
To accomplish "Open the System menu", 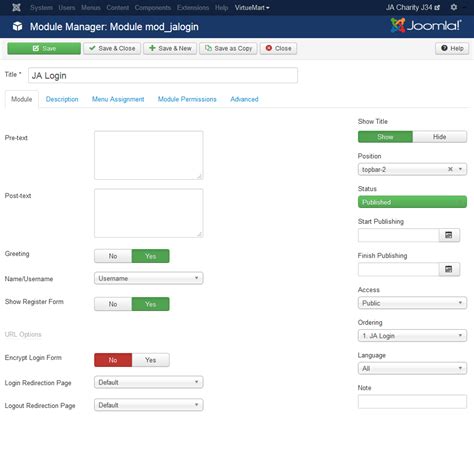I will tap(41, 7).
